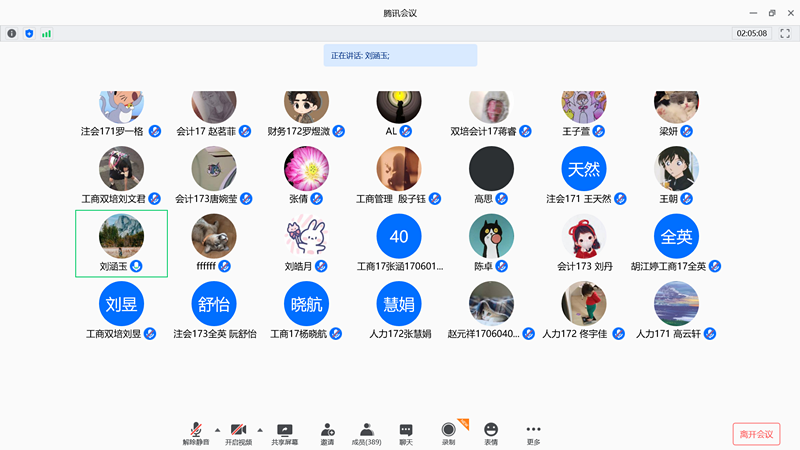Screen dimensions: 800x450
Task: Show meeting info via top-left info icon
Action: coord(12,33)
